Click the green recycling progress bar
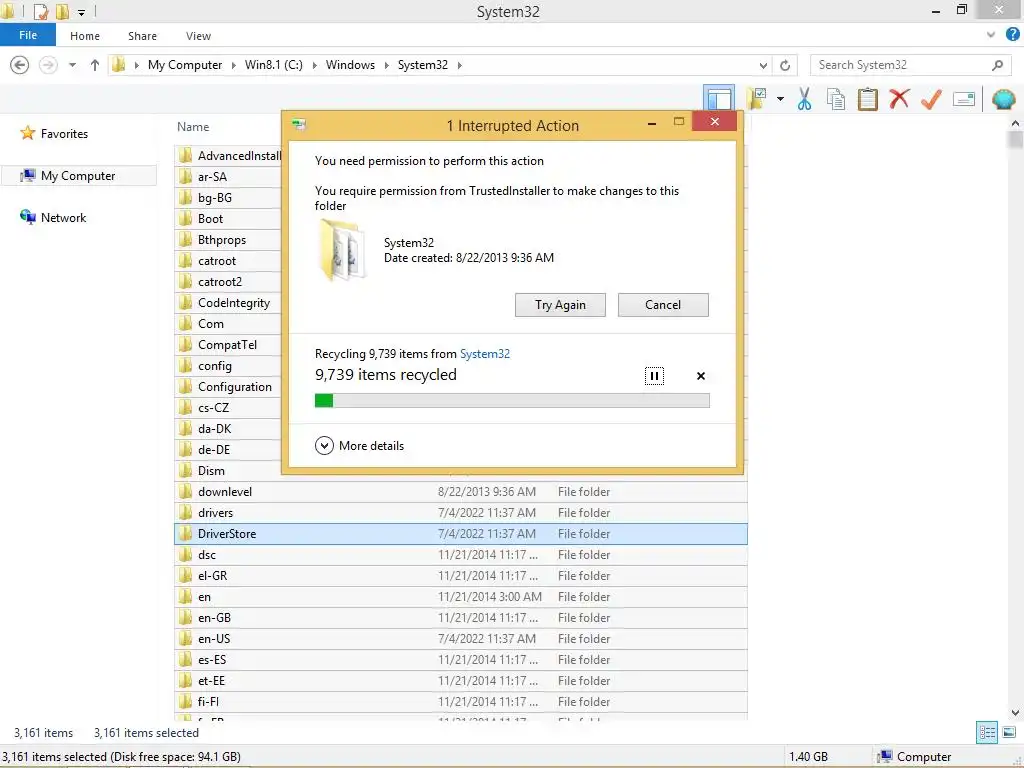 click(x=512, y=400)
